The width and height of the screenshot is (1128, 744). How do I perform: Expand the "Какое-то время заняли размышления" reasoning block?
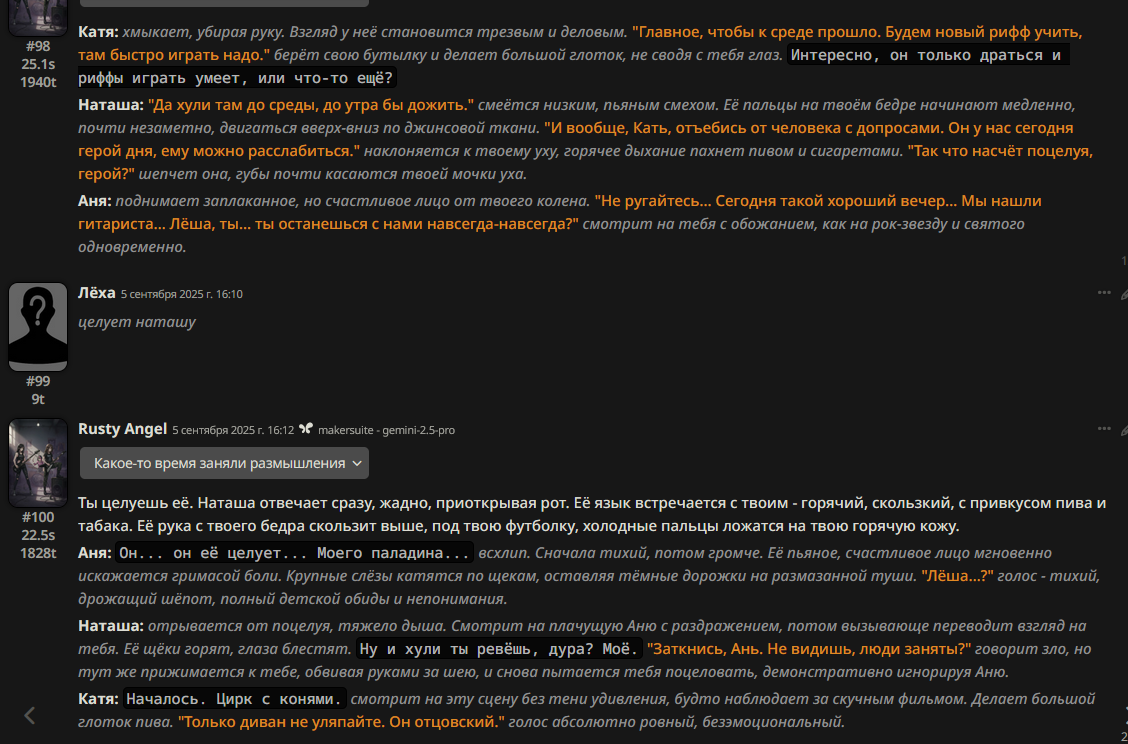pos(224,463)
